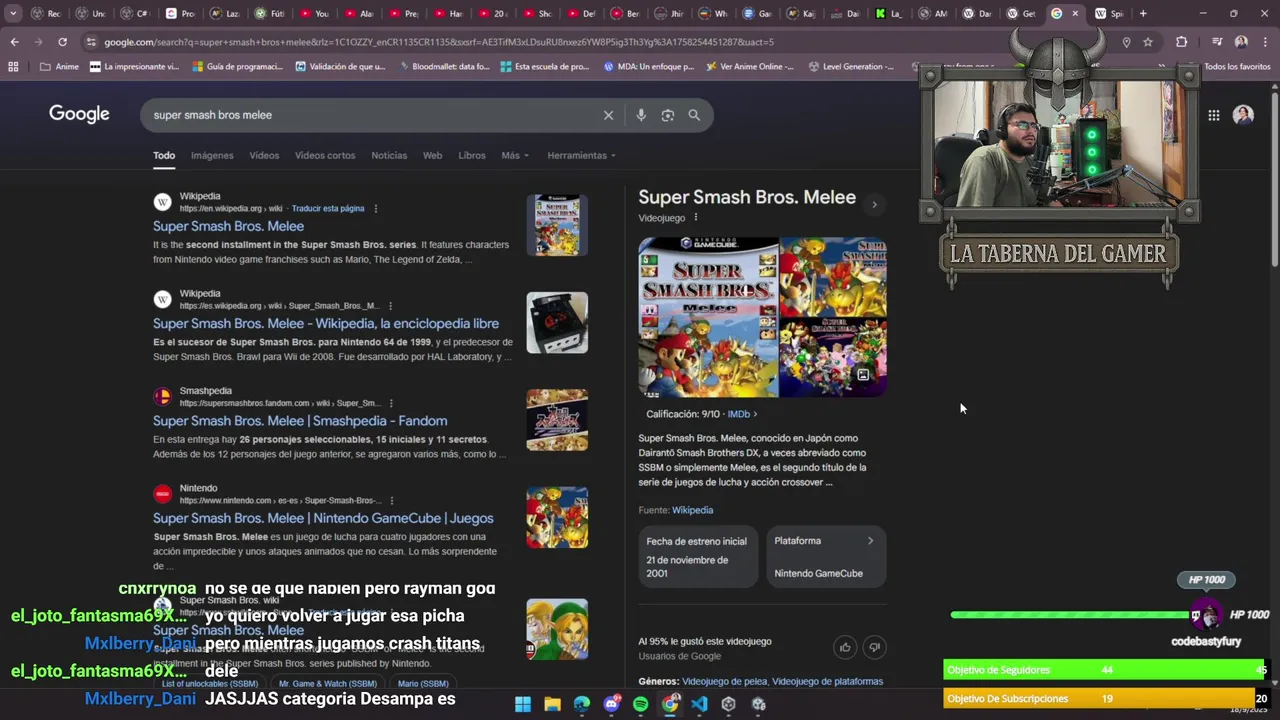Switch to the Imágenes search tab
Viewport: 1280px width, 720px height.
click(x=212, y=155)
